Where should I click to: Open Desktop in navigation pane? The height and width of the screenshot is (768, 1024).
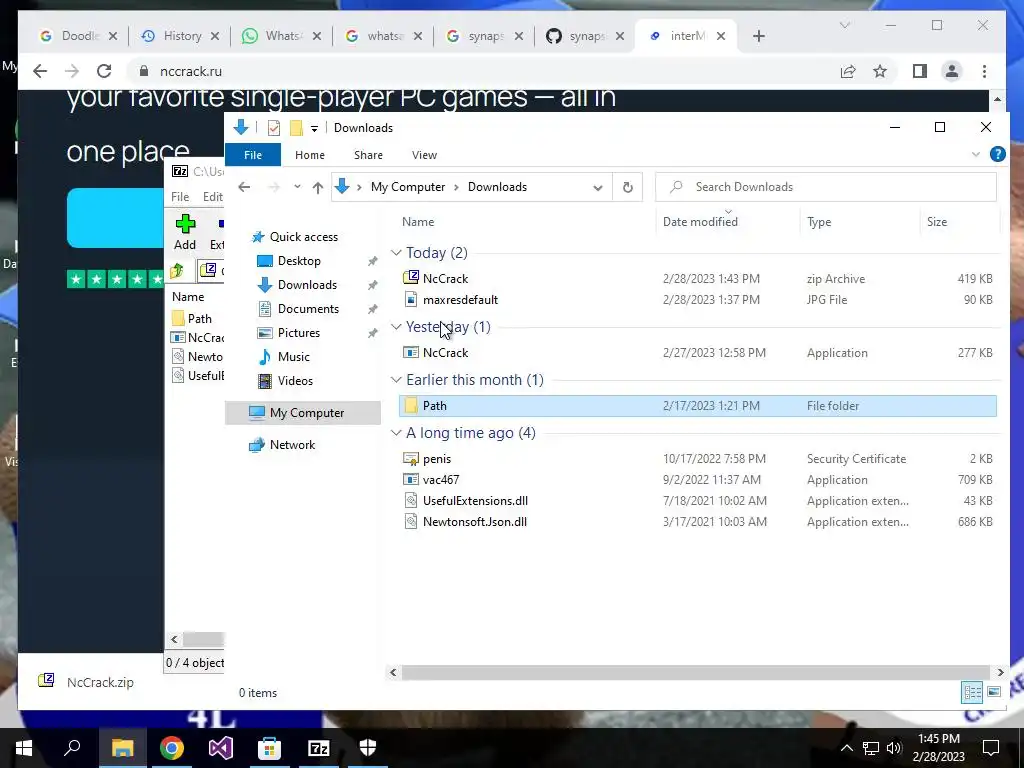[x=299, y=261]
